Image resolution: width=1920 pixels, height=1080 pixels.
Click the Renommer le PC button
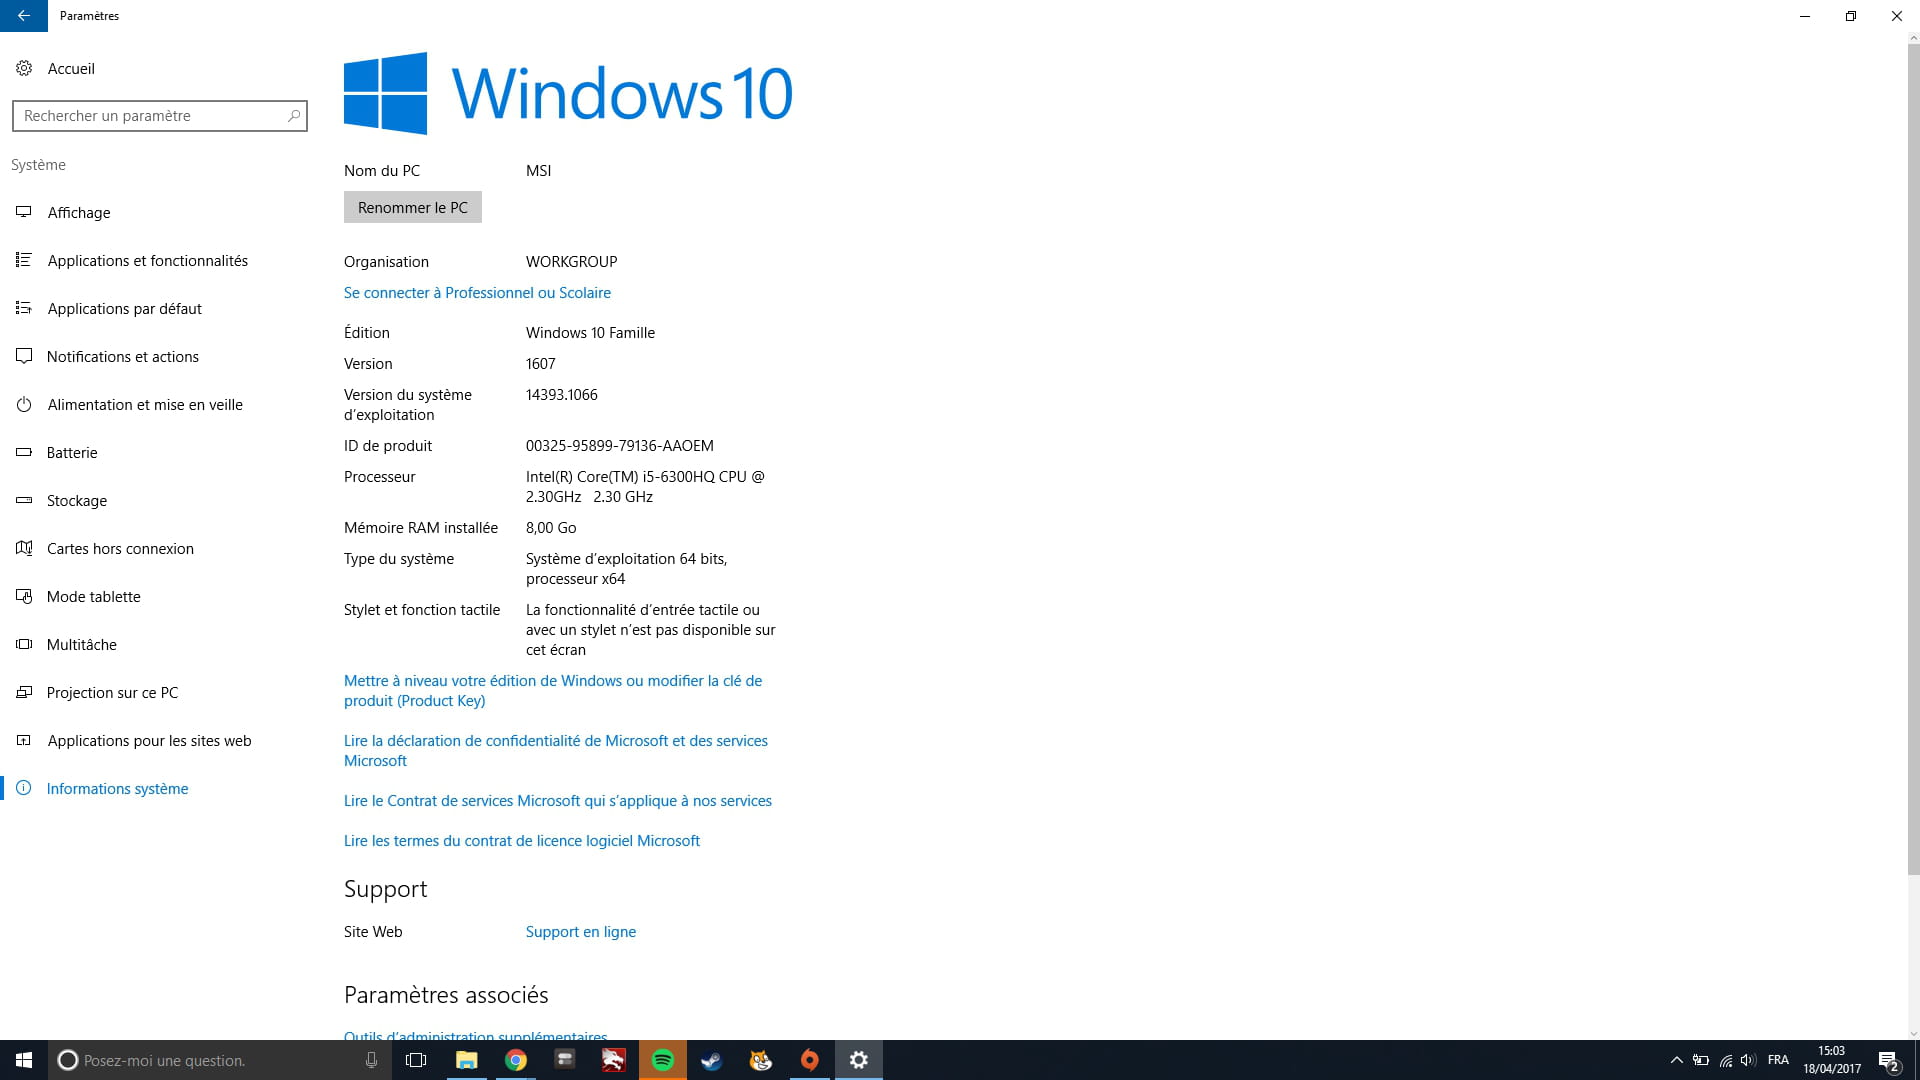413,207
